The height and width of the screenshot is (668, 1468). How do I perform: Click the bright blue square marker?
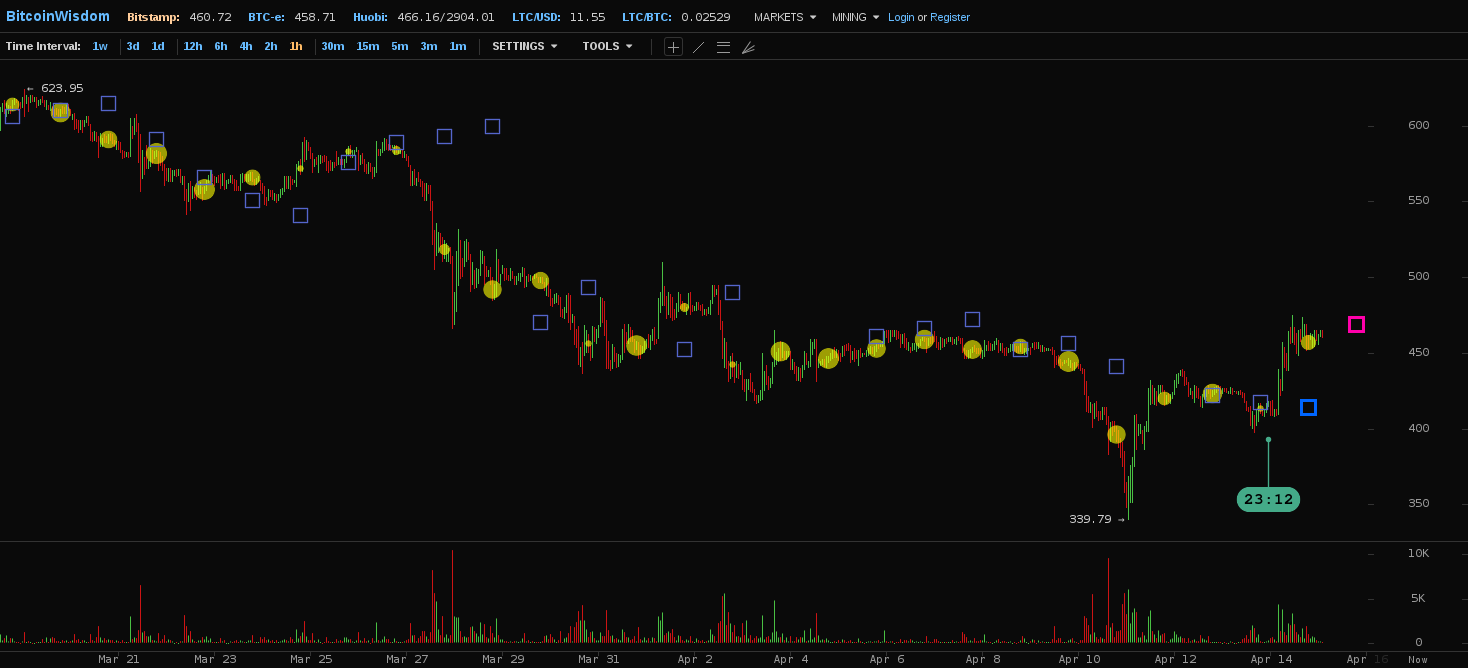click(1308, 407)
